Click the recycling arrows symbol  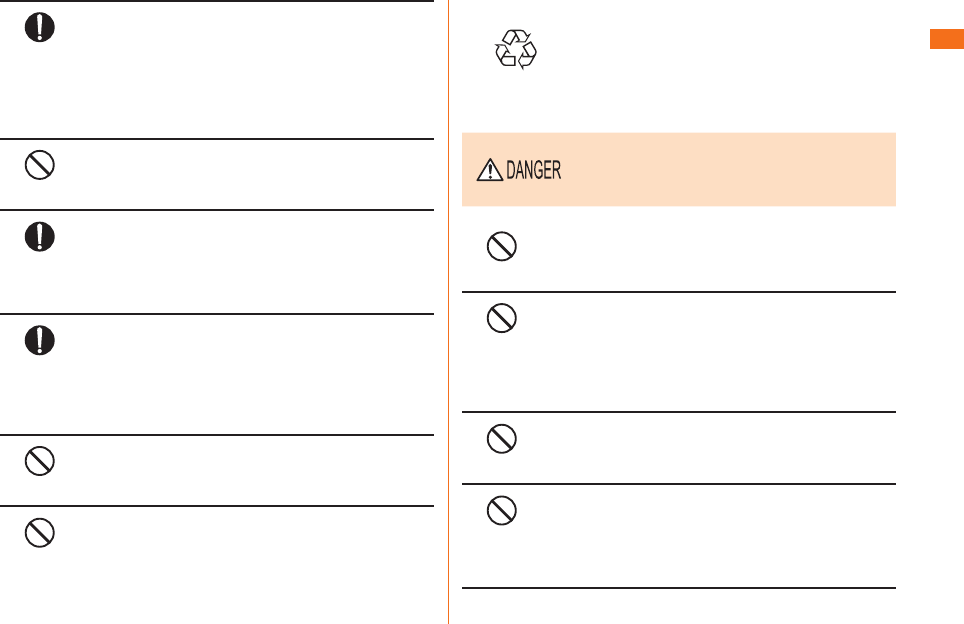516,49
